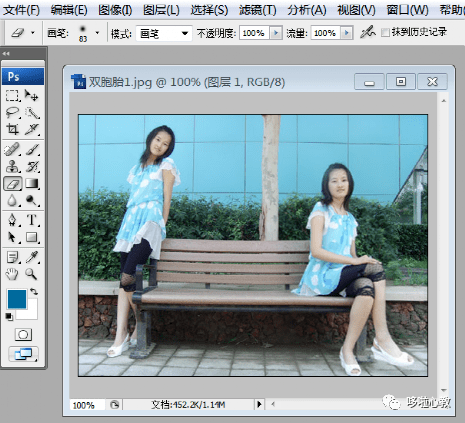
Task: Select the Crop tool
Action: (13, 129)
